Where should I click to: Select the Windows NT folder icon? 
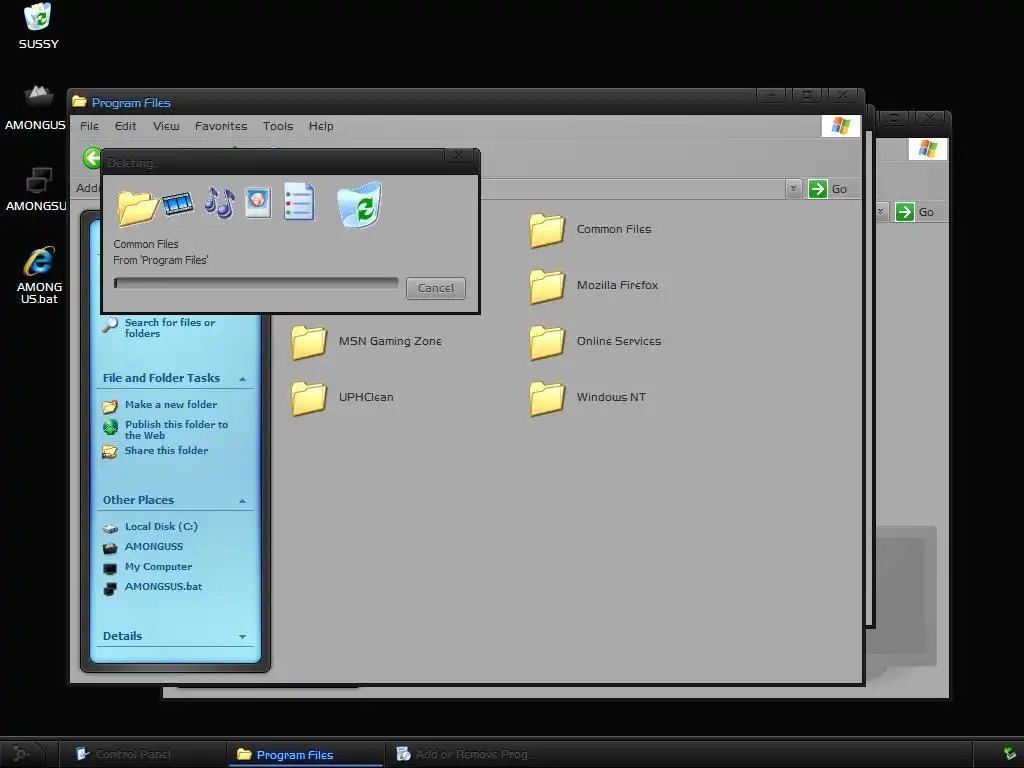tap(547, 398)
